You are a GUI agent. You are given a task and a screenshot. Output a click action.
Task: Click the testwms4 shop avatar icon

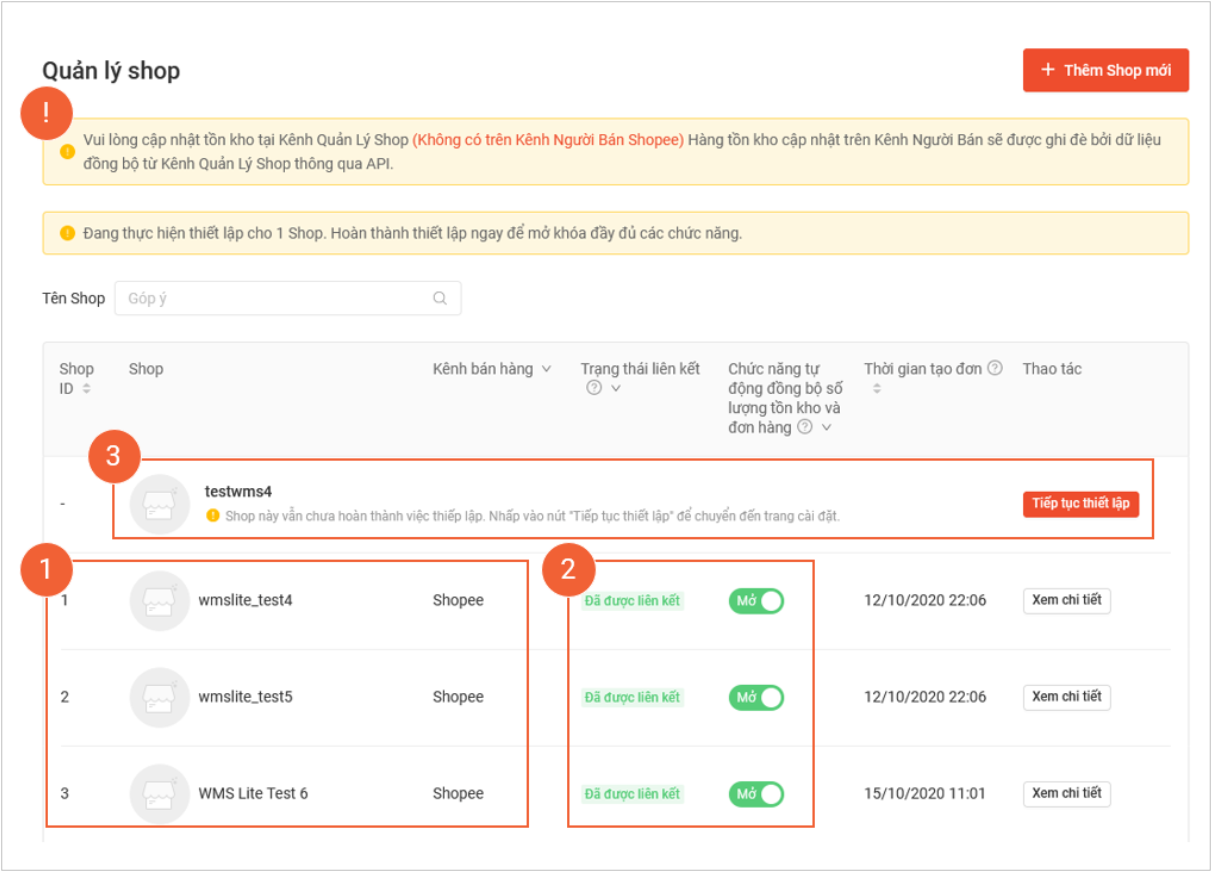point(160,504)
